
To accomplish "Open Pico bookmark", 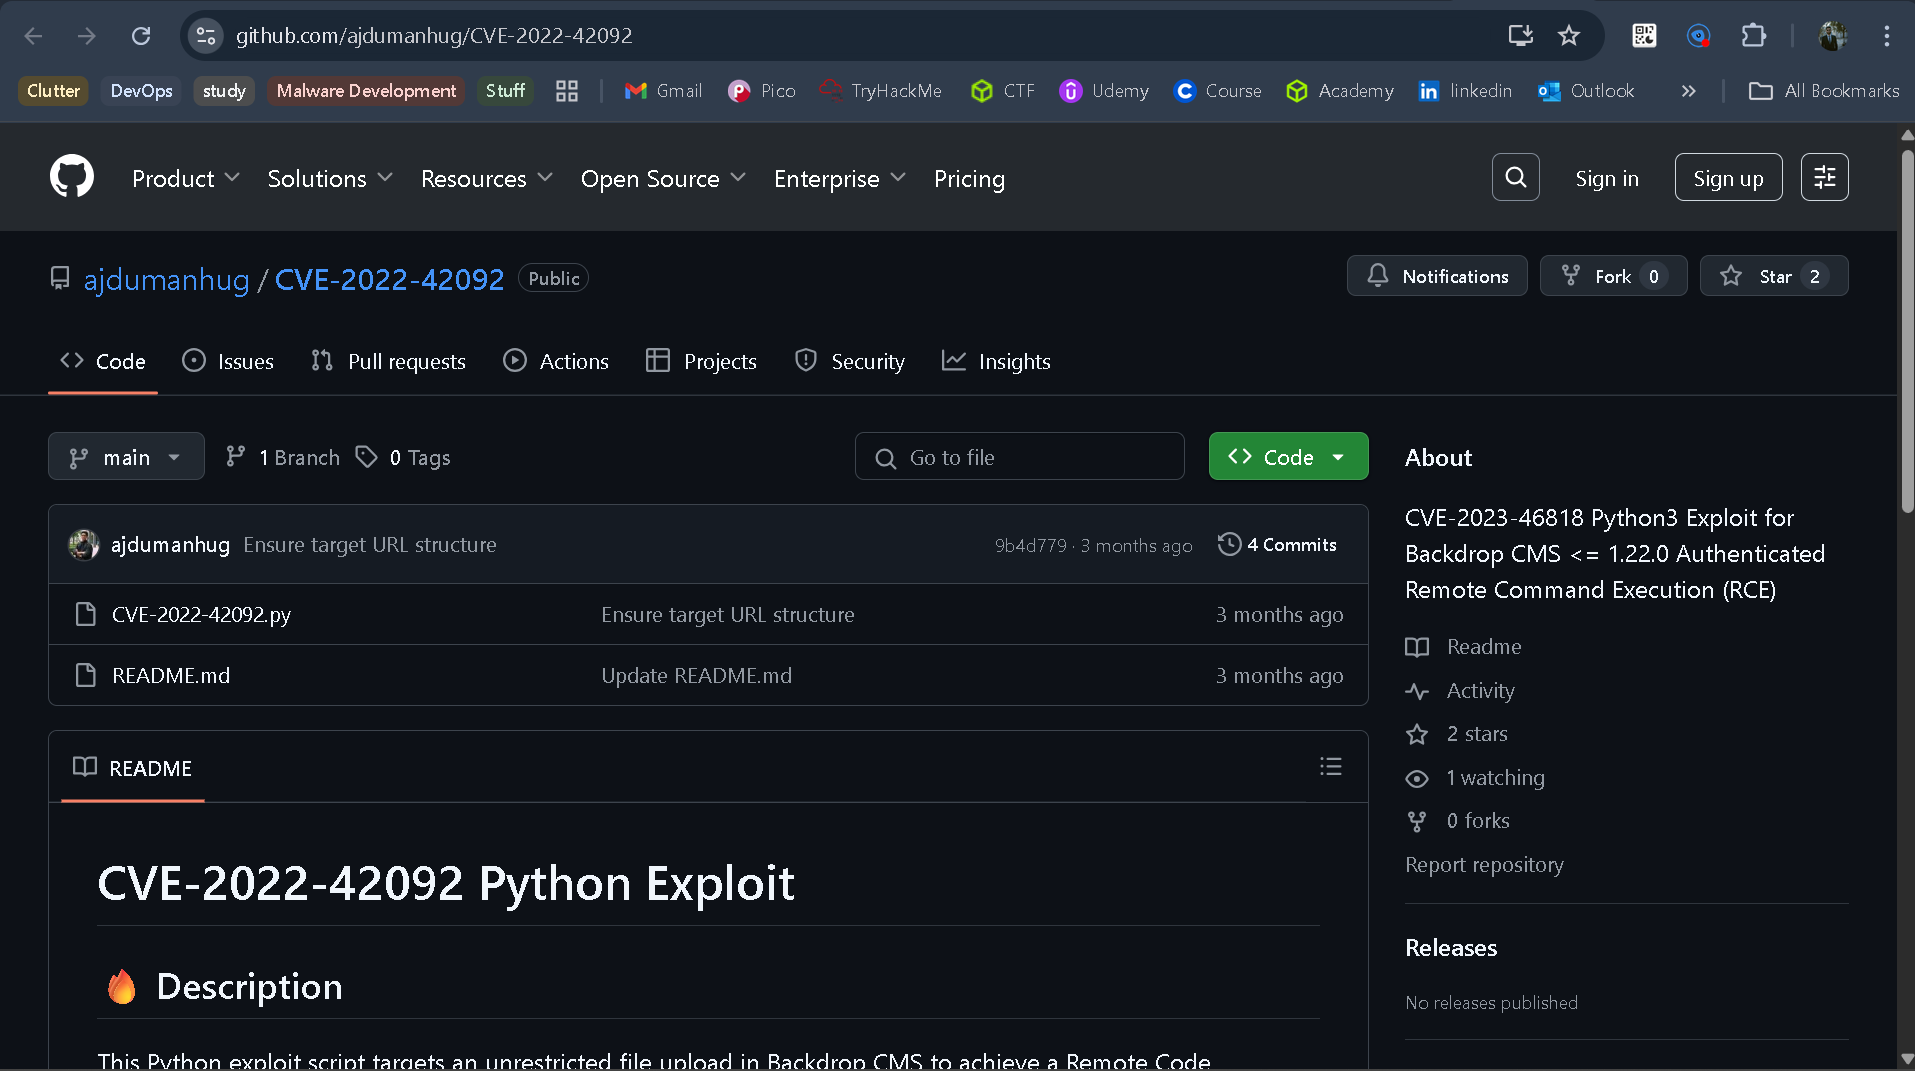I will point(762,91).
